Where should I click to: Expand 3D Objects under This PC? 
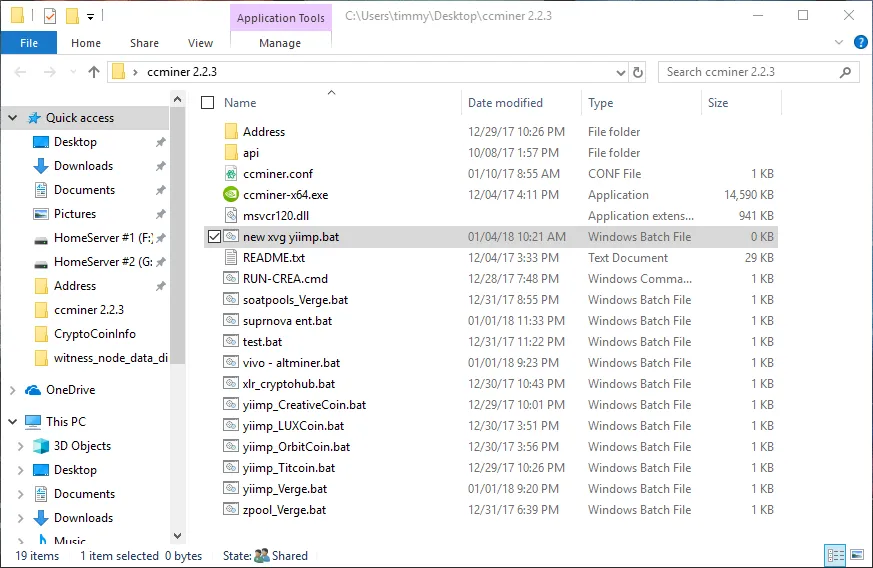[x=21, y=446]
